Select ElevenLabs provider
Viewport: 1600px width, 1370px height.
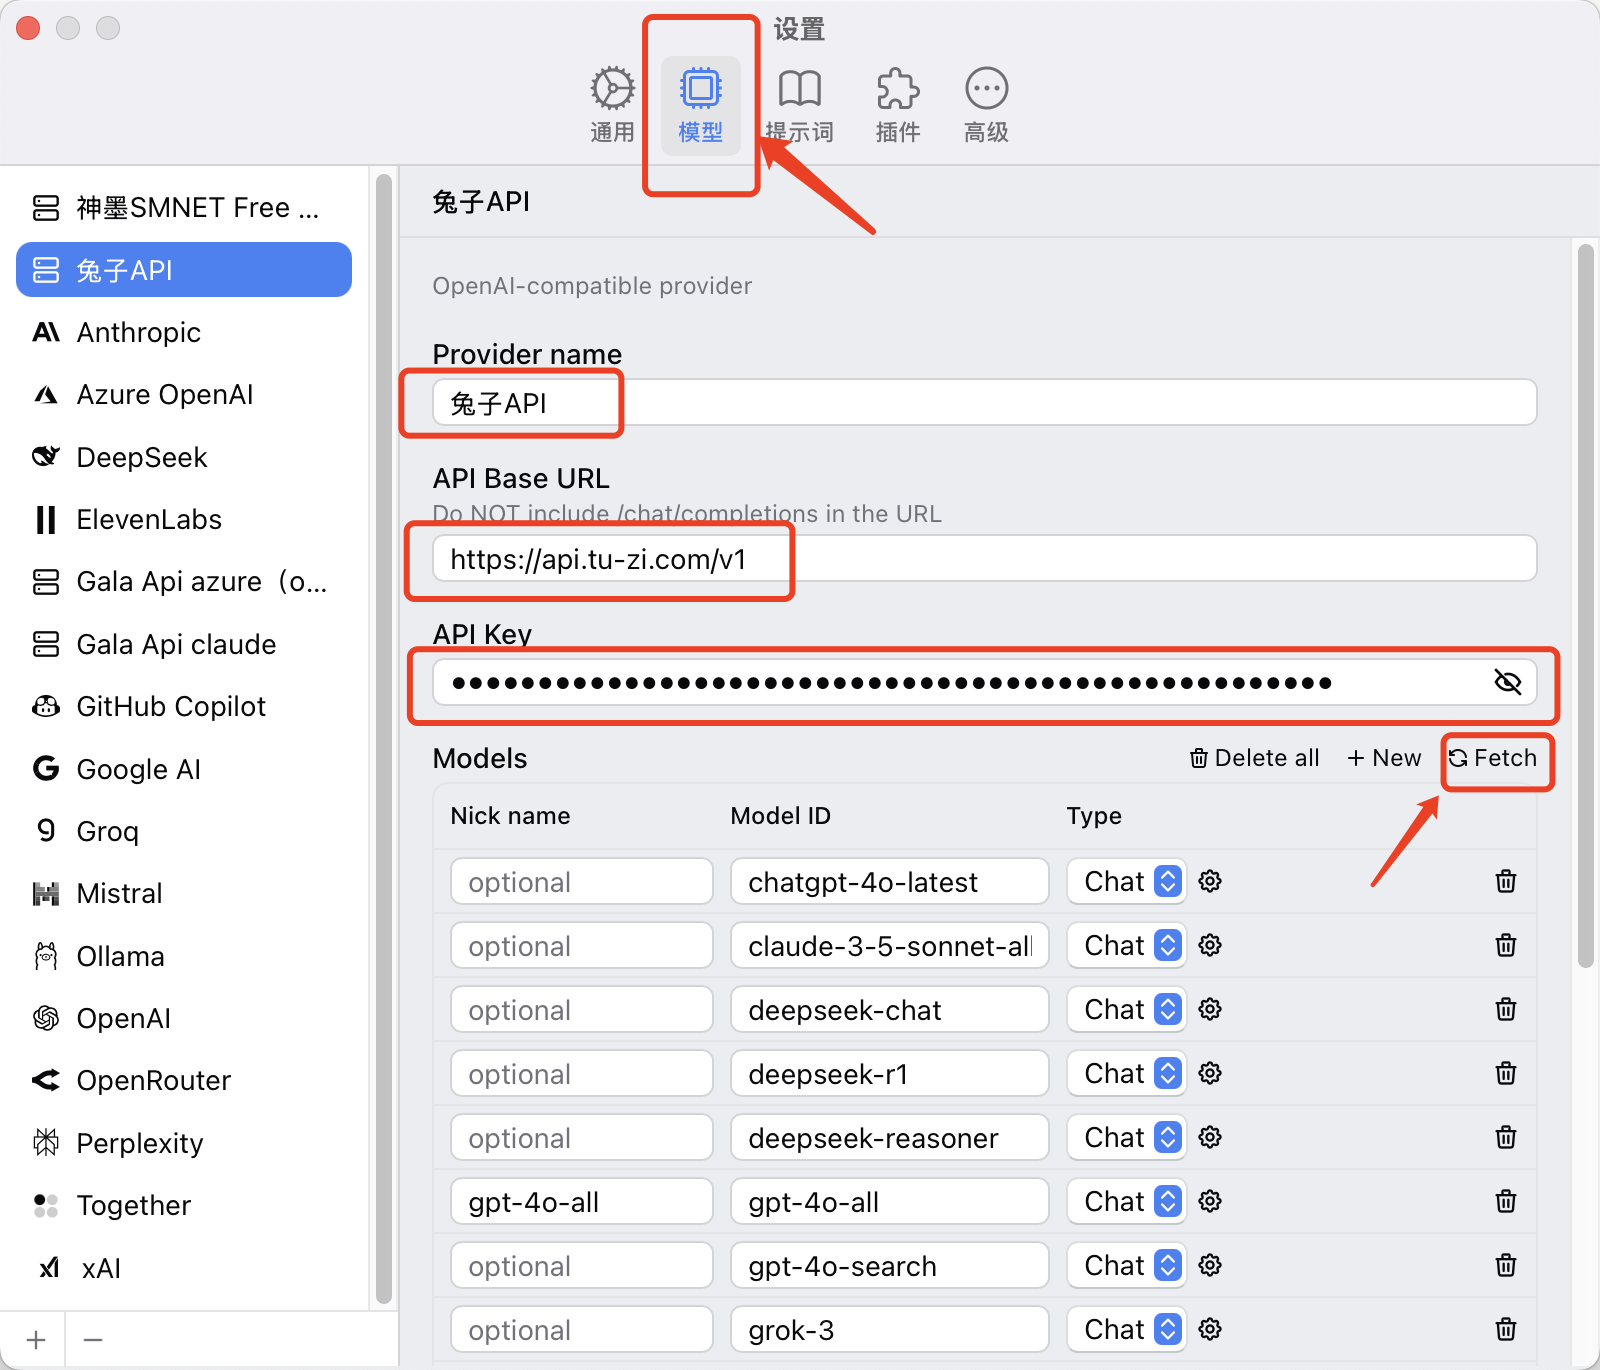184,519
